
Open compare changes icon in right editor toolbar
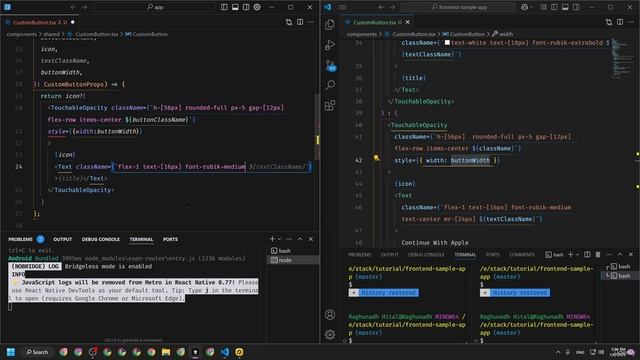(609, 22)
